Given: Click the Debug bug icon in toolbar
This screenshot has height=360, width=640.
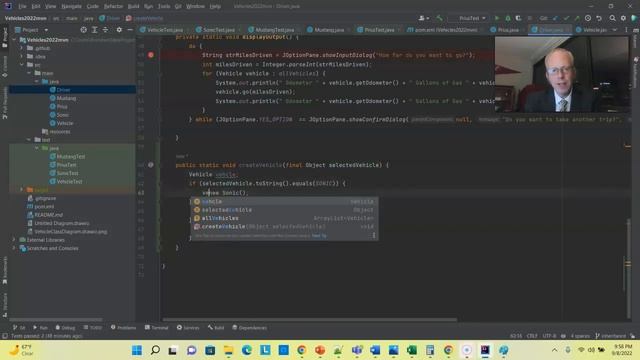Looking at the screenshot, I should [508, 18].
